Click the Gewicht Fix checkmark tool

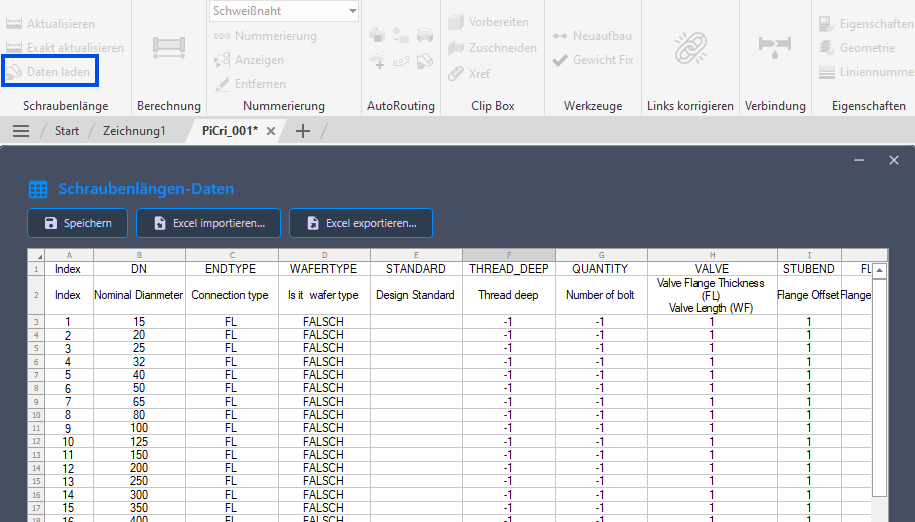(x=593, y=59)
